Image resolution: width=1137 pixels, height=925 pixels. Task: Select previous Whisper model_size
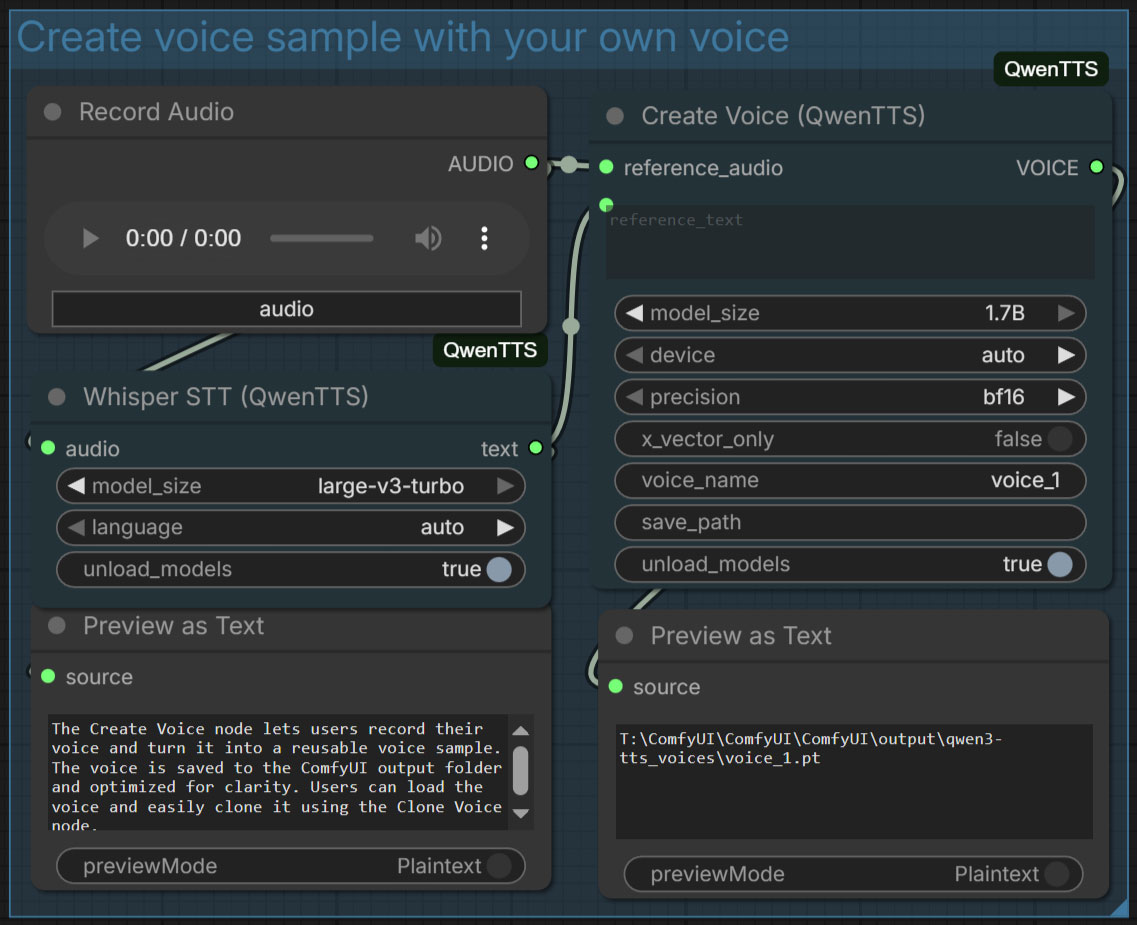pos(76,486)
